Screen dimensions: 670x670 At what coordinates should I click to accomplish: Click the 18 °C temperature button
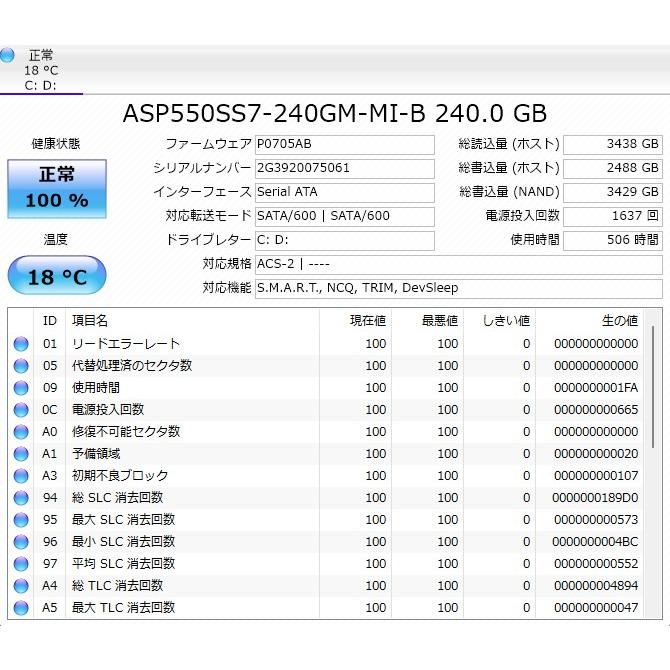(57, 276)
